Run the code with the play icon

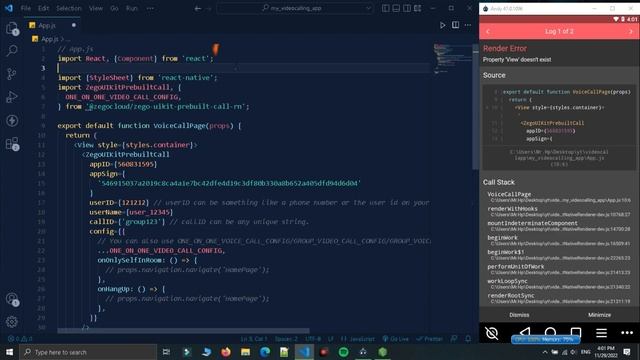442,25
